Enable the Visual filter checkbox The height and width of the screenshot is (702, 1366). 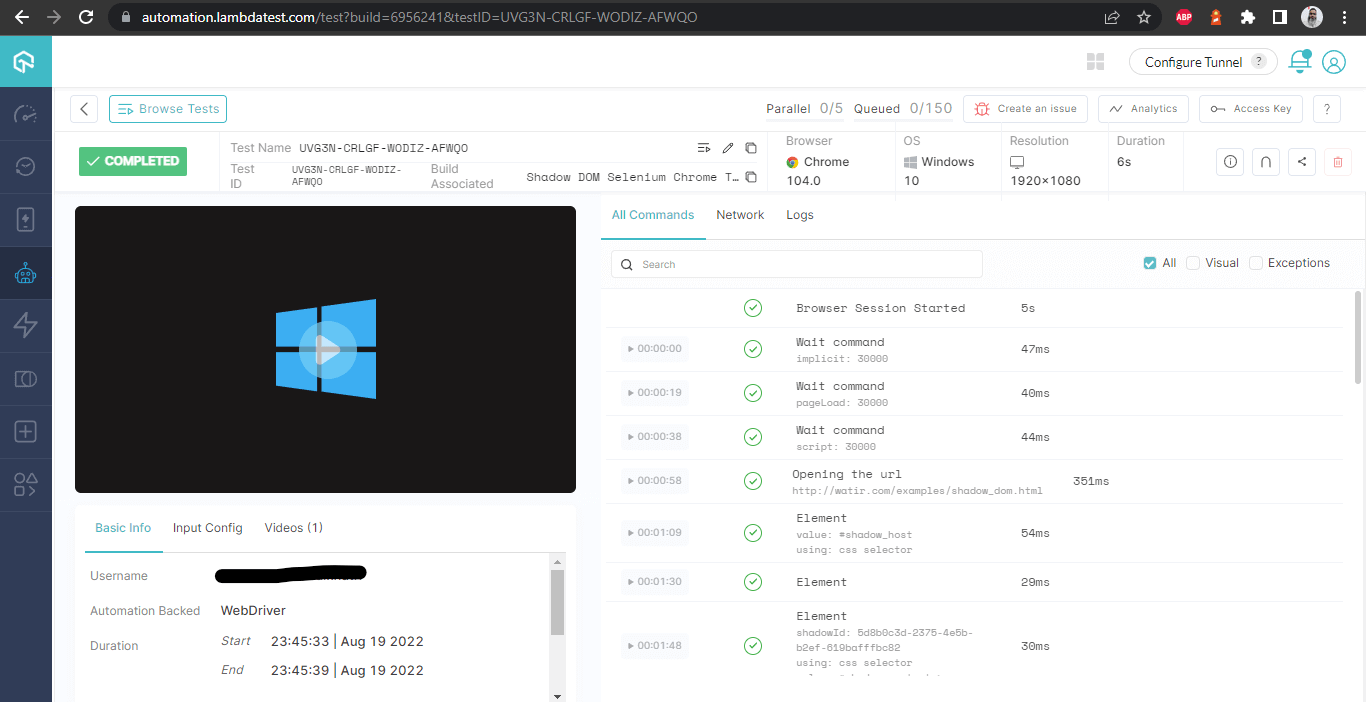[x=1193, y=263]
